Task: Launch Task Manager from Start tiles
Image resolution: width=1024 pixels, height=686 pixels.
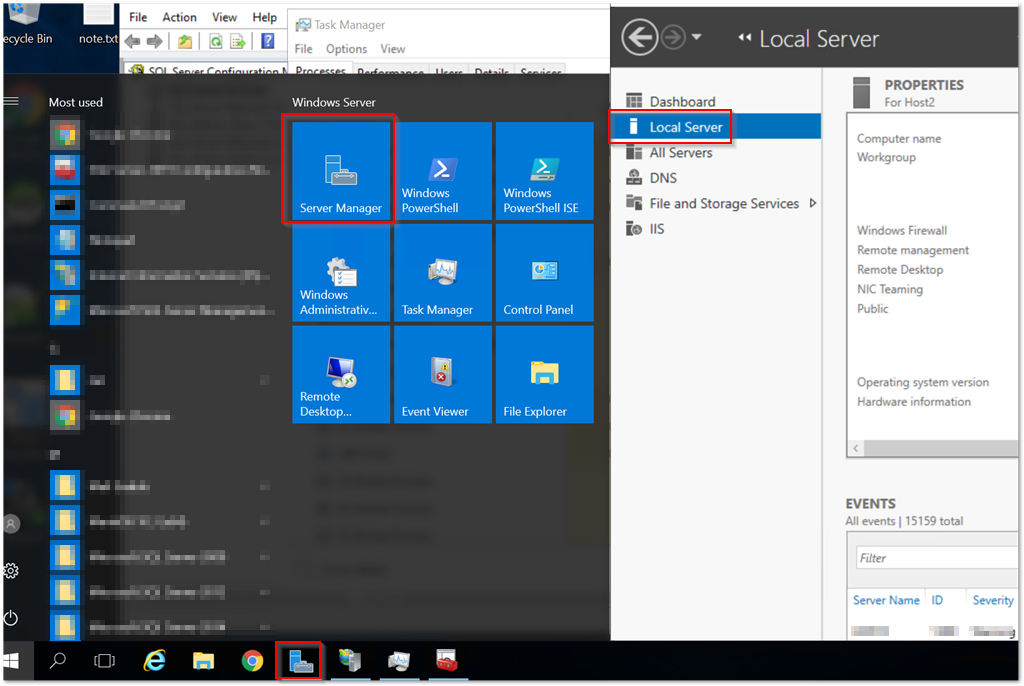Action: tap(442, 273)
